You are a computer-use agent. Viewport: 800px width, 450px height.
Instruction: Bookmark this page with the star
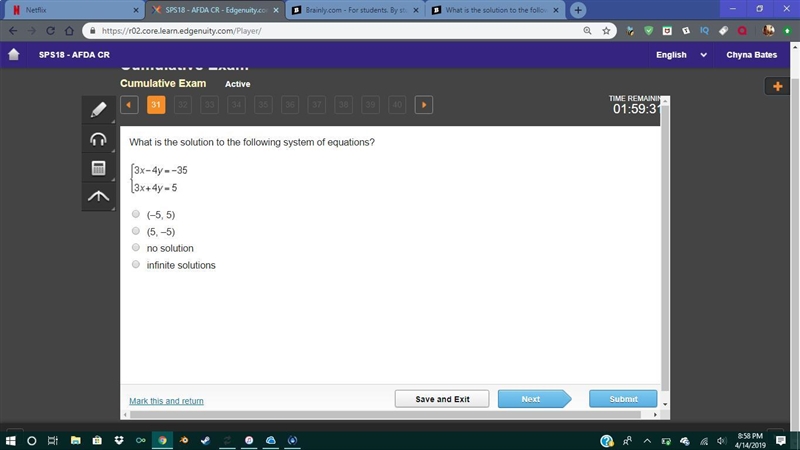pos(606,31)
